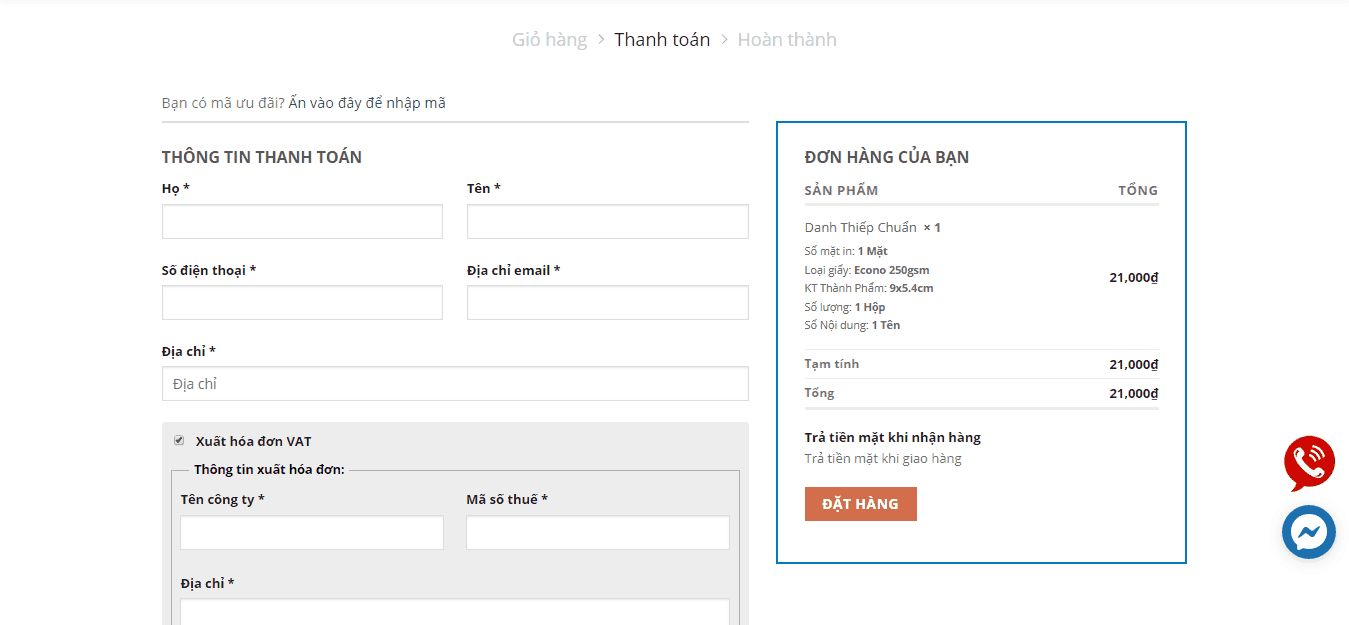Focus the billing Địa chỉ placeholder field

click(x=455, y=384)
